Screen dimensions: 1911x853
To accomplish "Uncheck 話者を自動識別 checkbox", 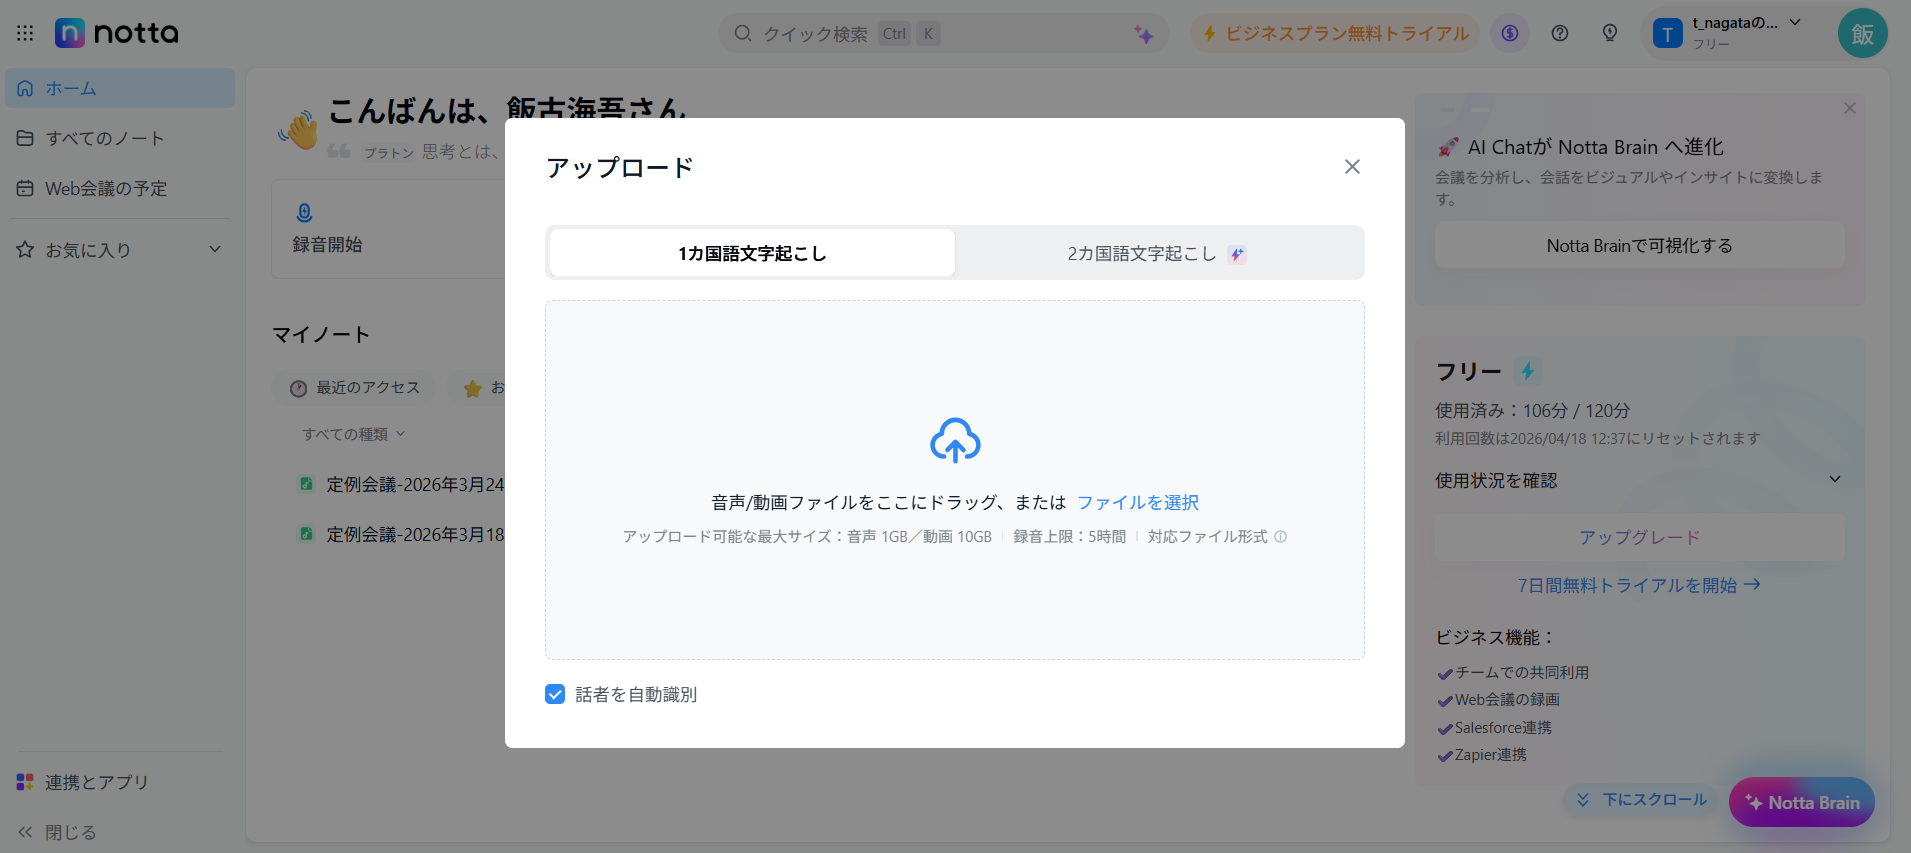I will tap(555, 694).
